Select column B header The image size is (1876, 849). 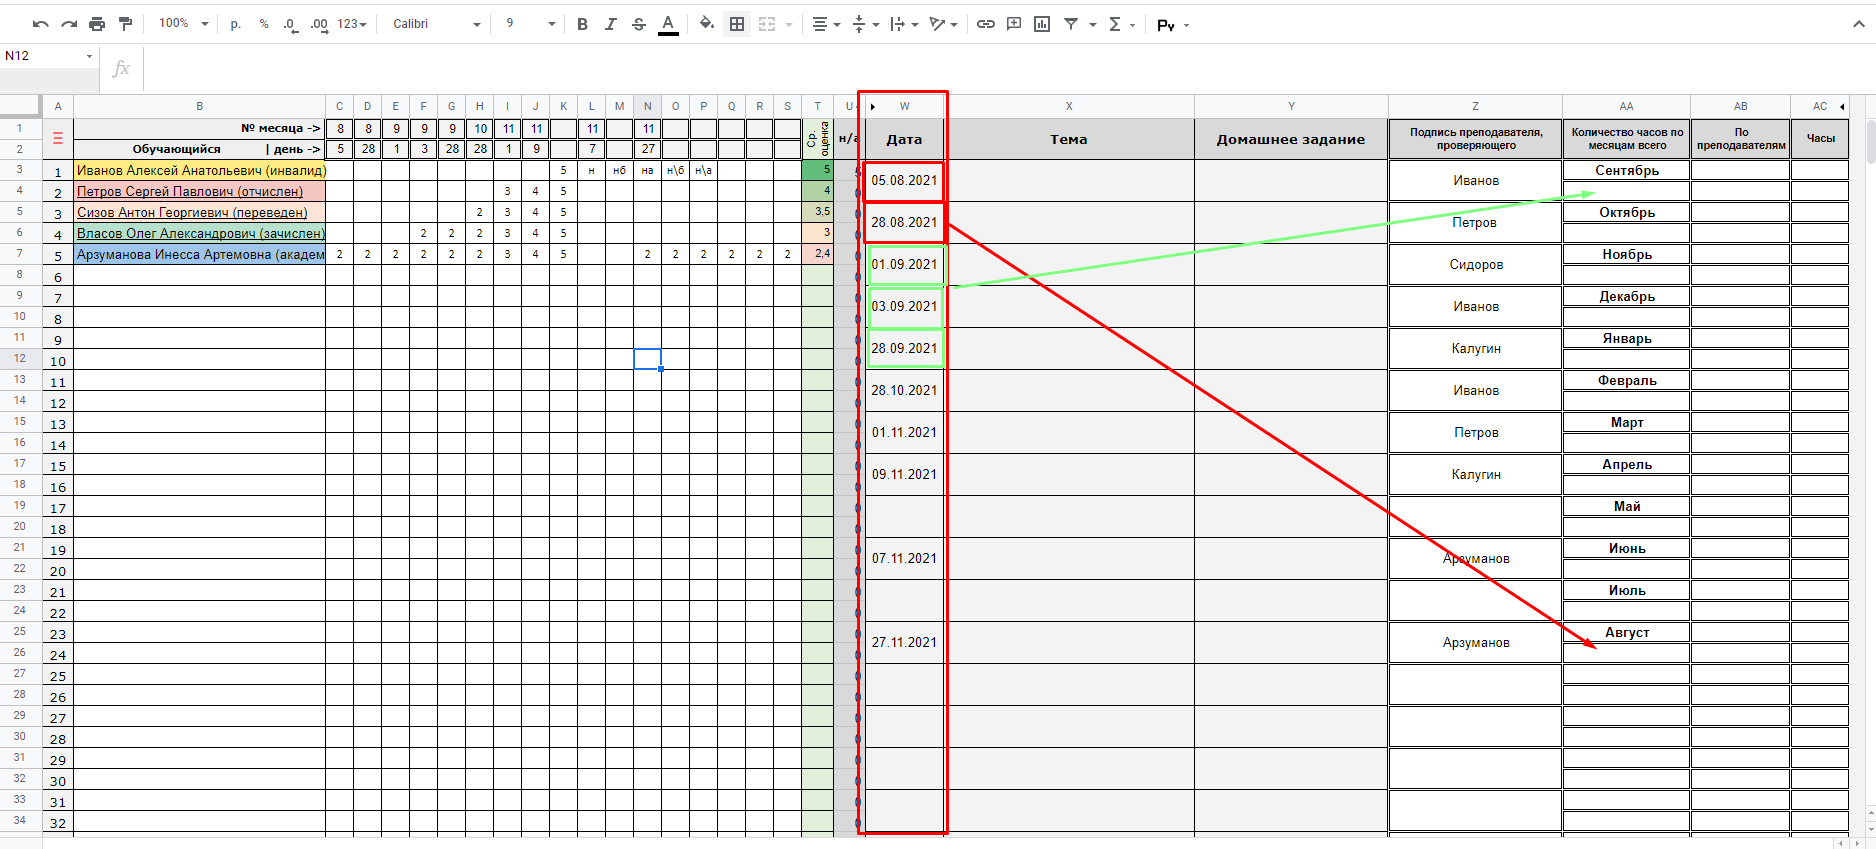tap(200, 106)
